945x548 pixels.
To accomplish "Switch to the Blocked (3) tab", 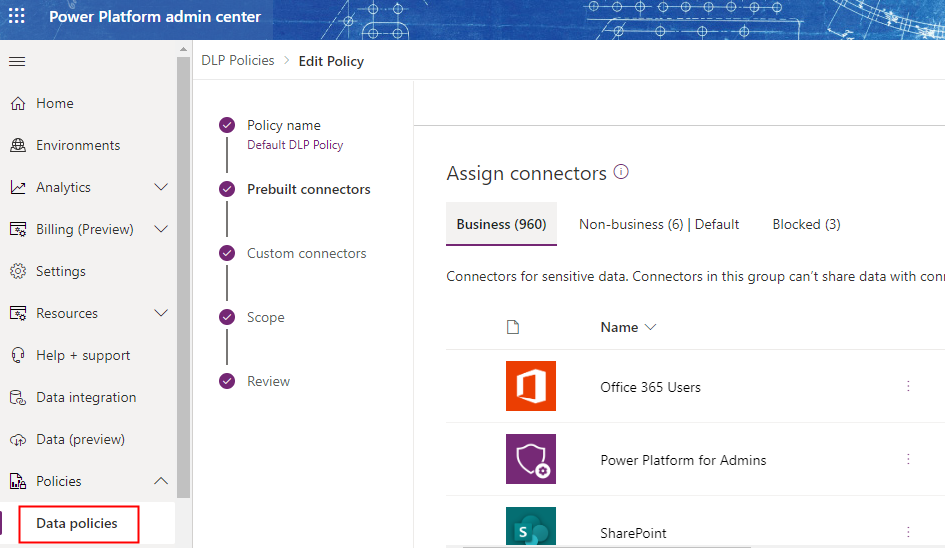I will [806, 224].
